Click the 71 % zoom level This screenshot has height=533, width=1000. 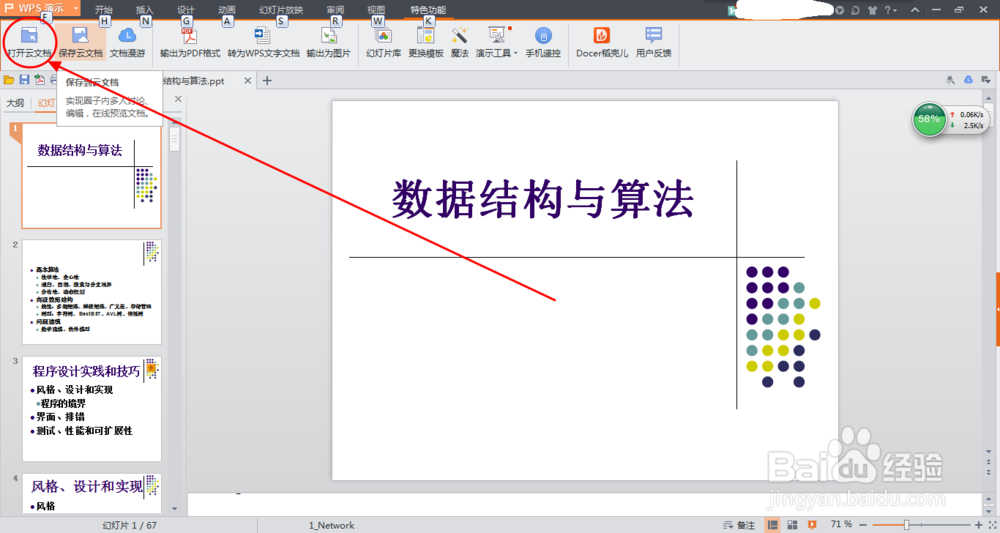(841, 524)
